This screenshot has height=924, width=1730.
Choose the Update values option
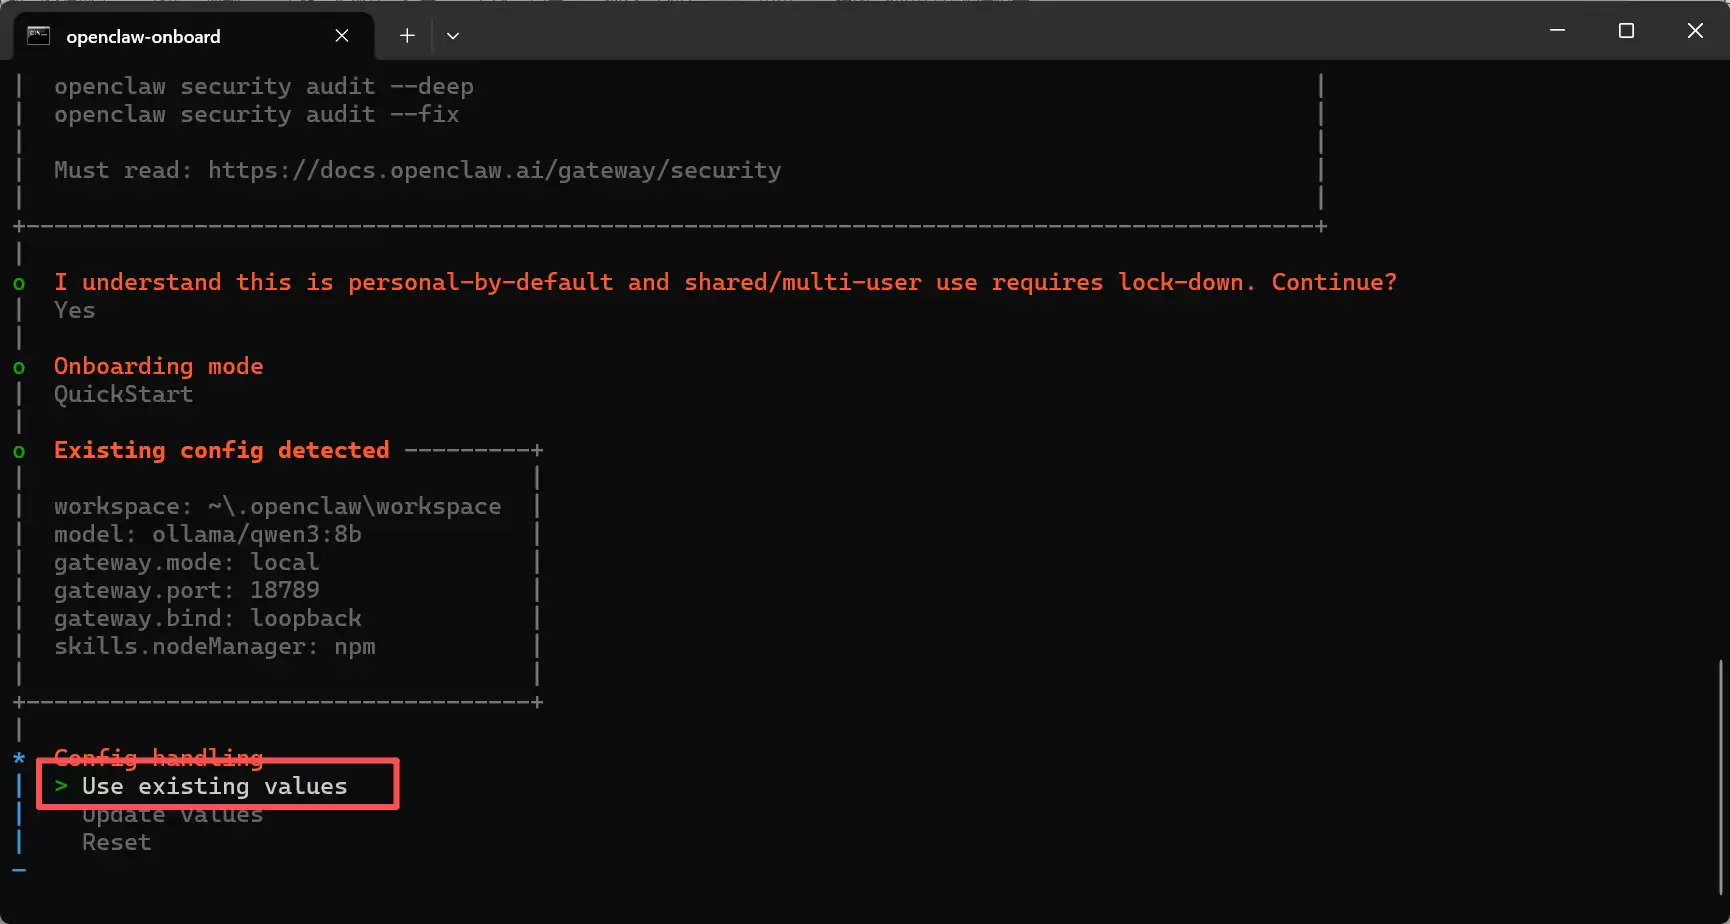pyautogui.click(x=172, y=815)
